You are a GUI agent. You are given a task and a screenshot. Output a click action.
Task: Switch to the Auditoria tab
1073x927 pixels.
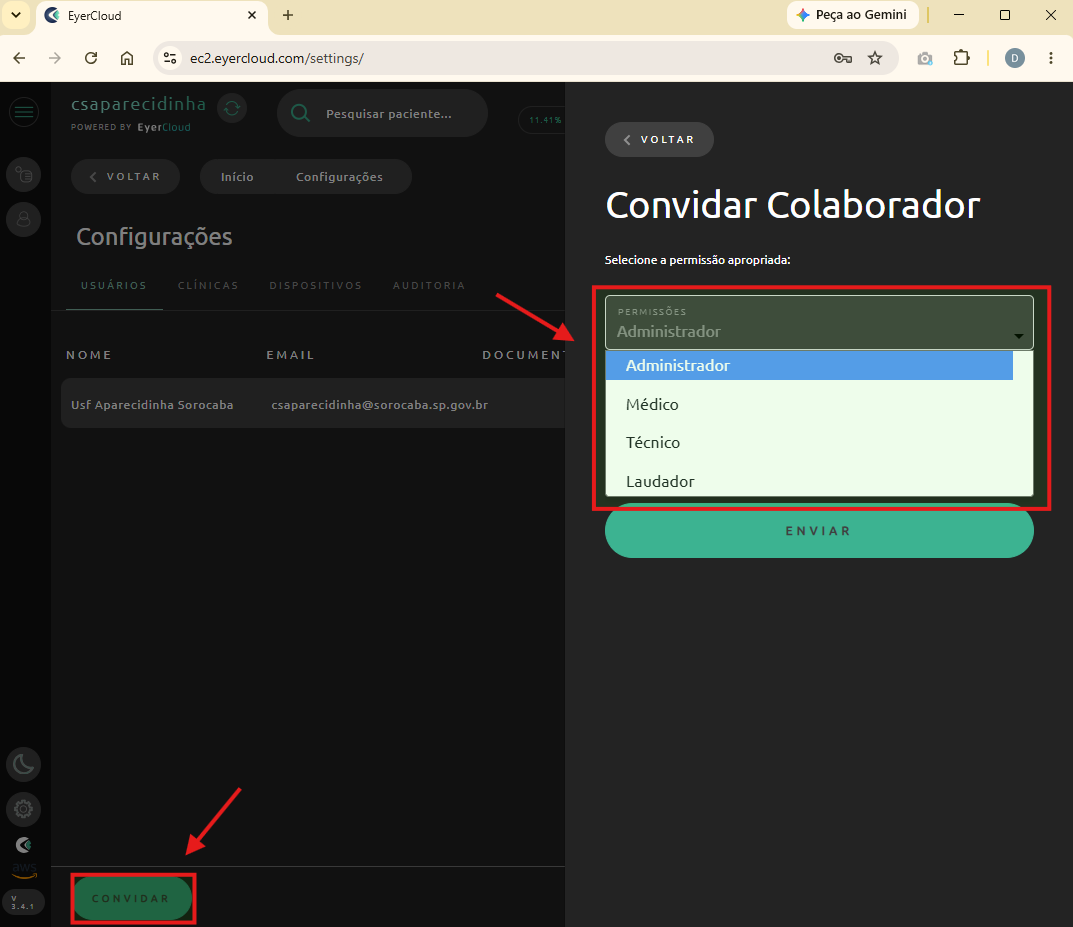[x=429, y=285]
